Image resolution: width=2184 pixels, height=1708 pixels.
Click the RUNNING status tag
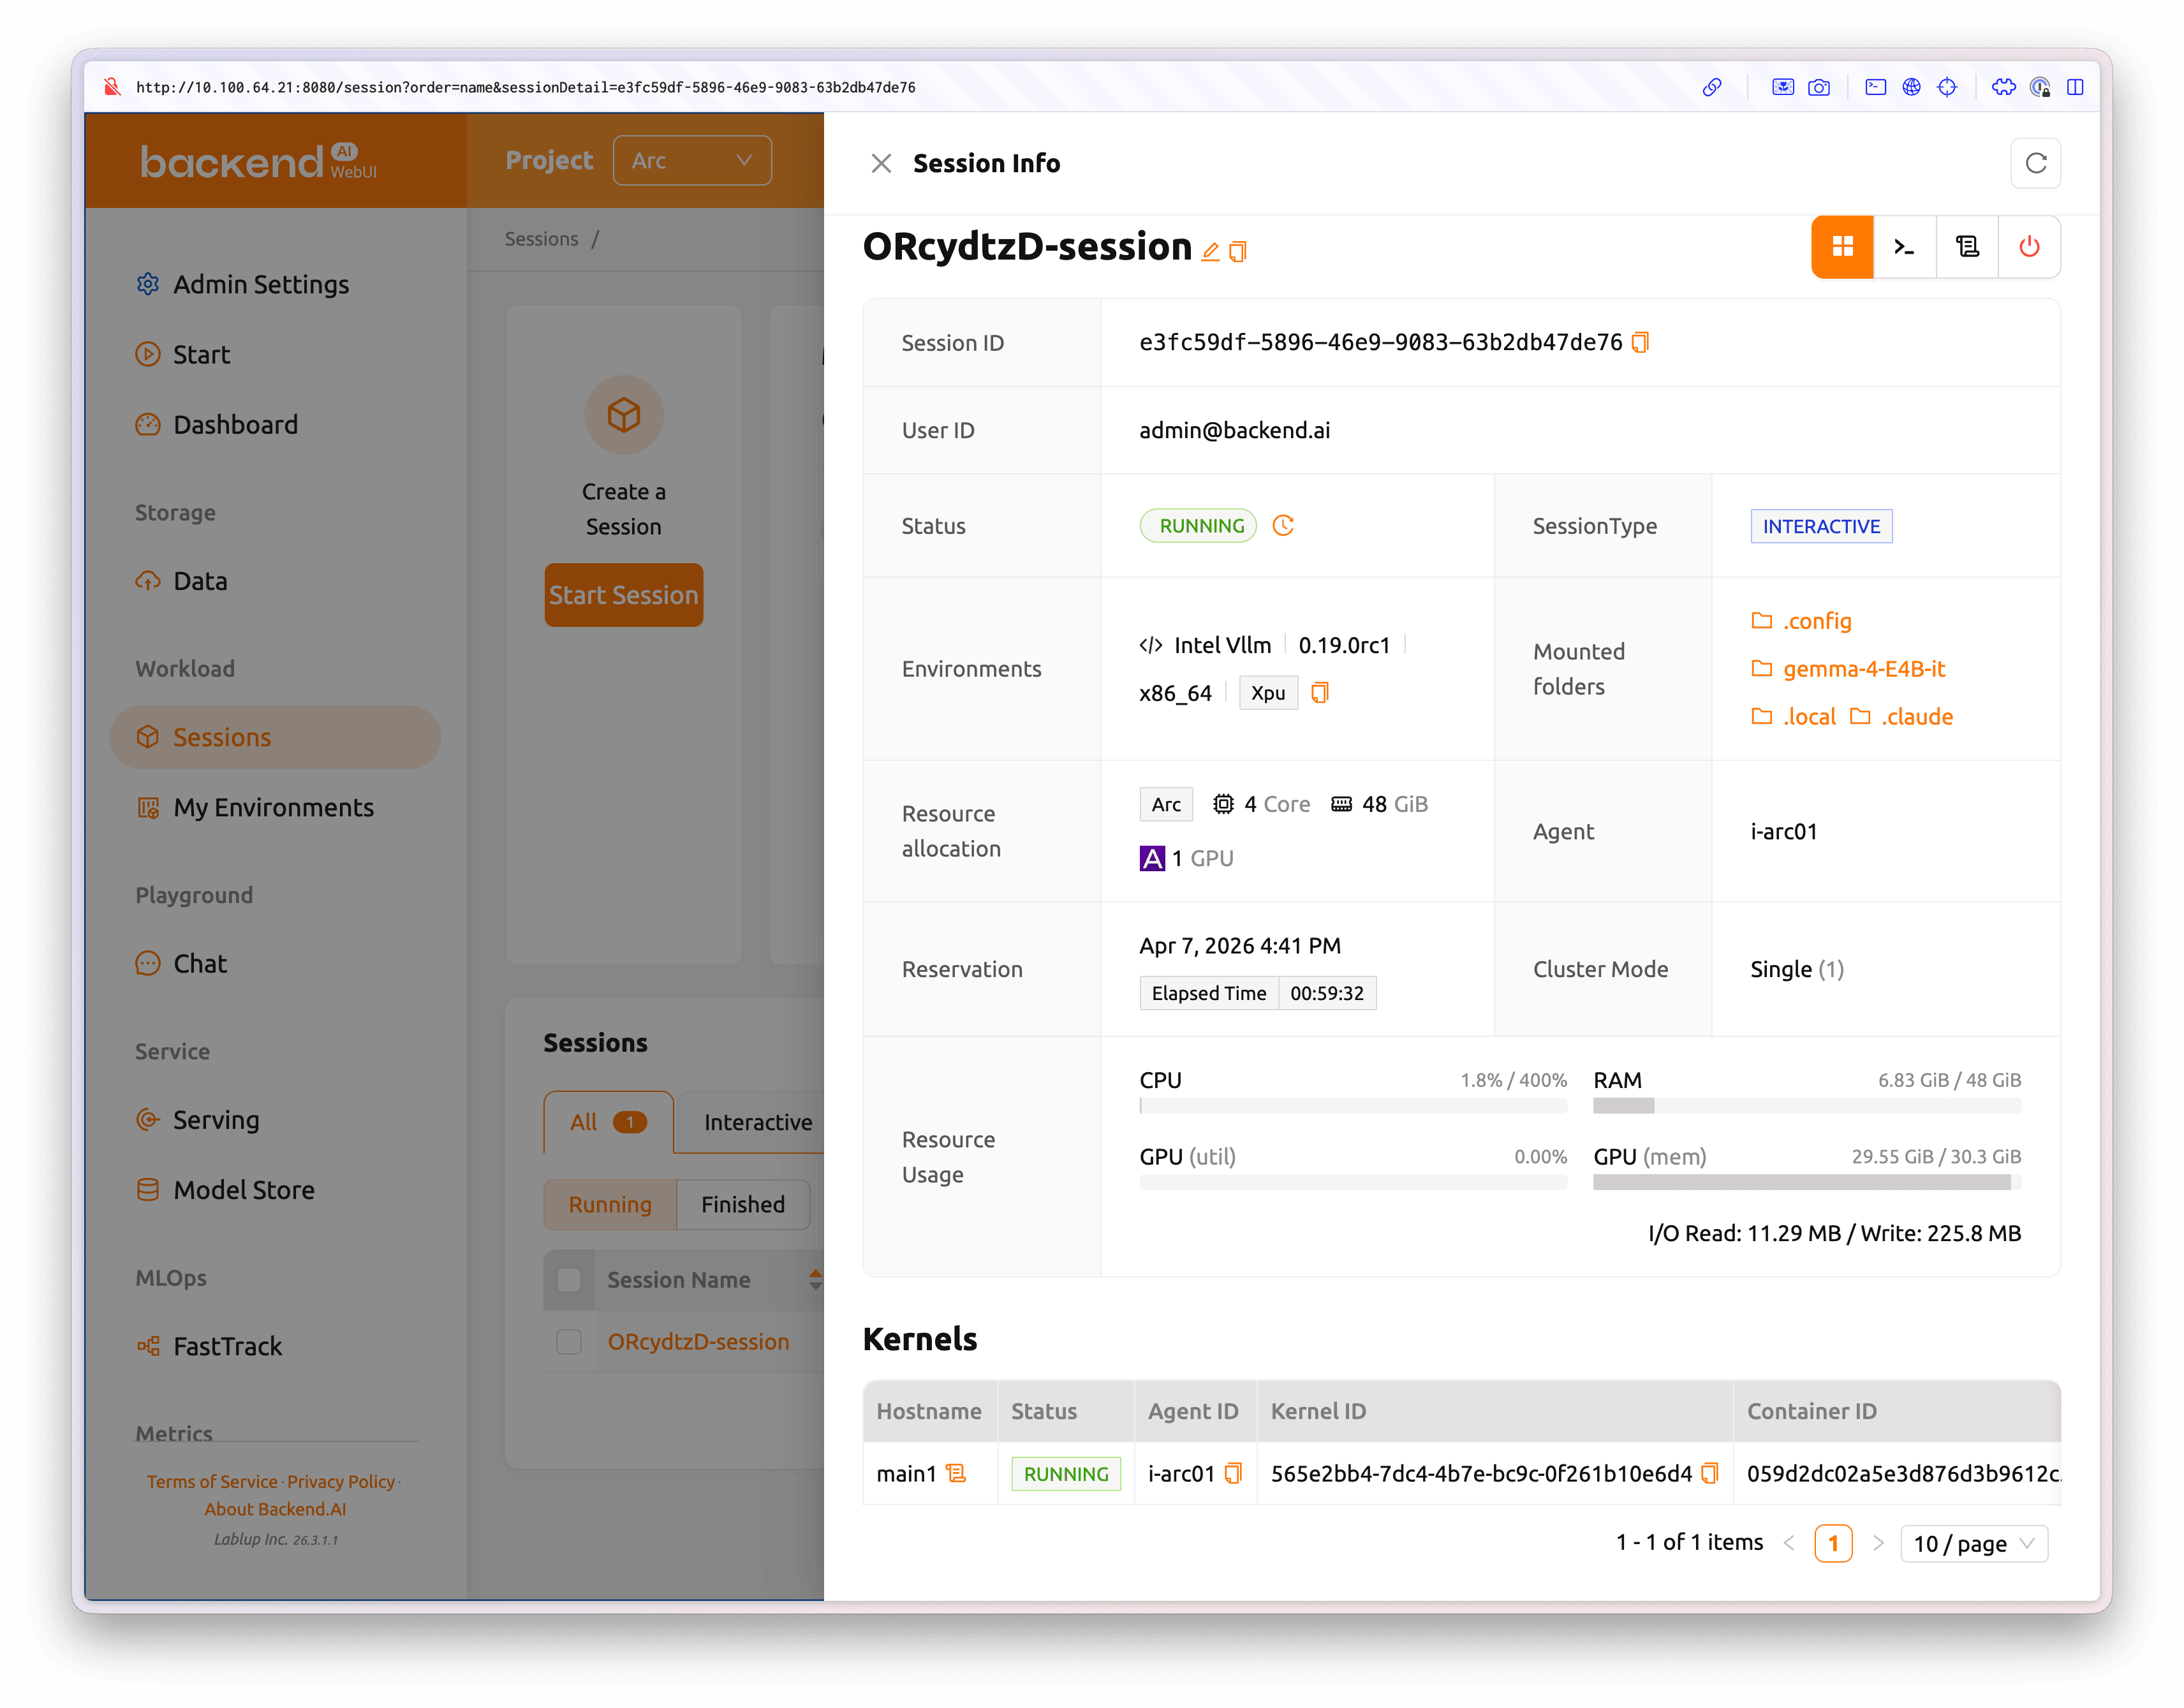click(x=1198, y=526)
